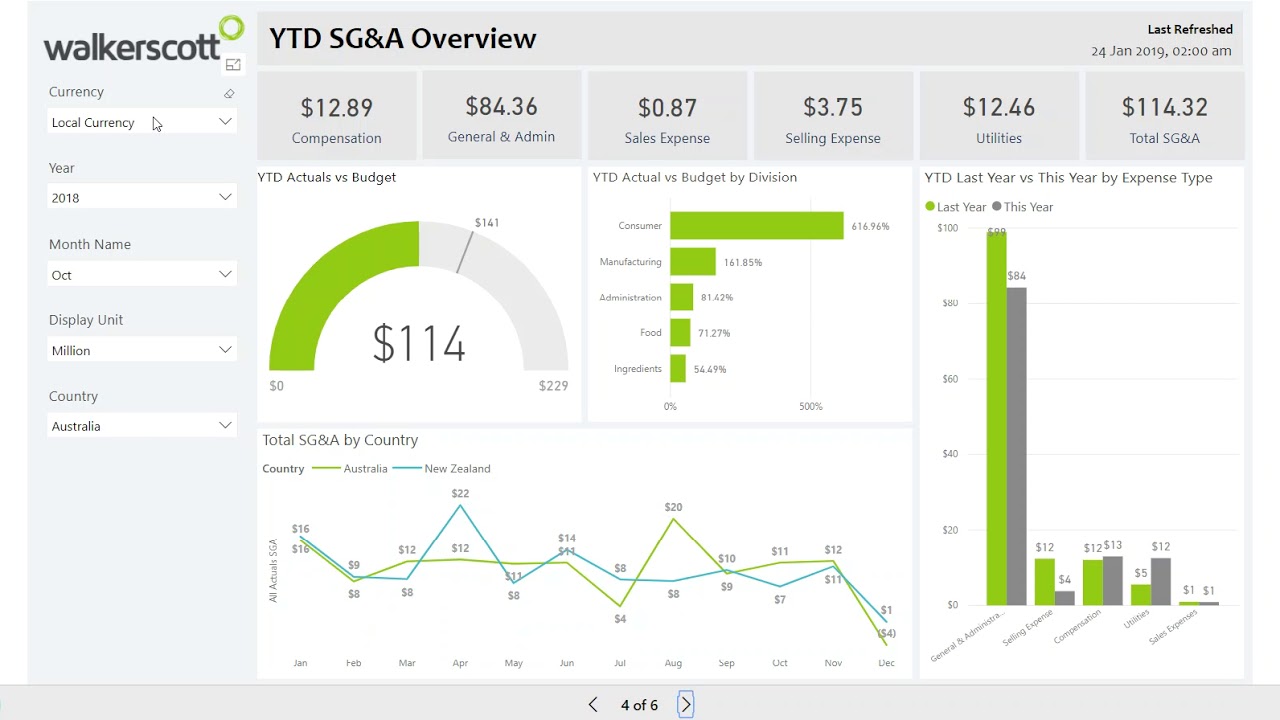The width and height of the screenshot is (1280, 720).
Task: Click the Dec axis label in line chart
Action: [886, 663]
